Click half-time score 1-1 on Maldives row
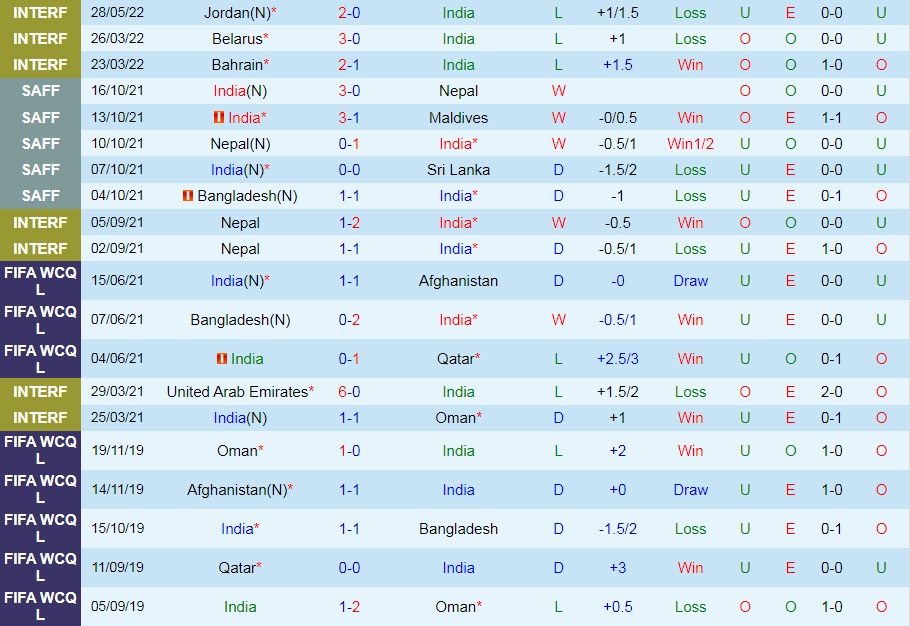Screen dimensions: 910x626 click(832, 118)
